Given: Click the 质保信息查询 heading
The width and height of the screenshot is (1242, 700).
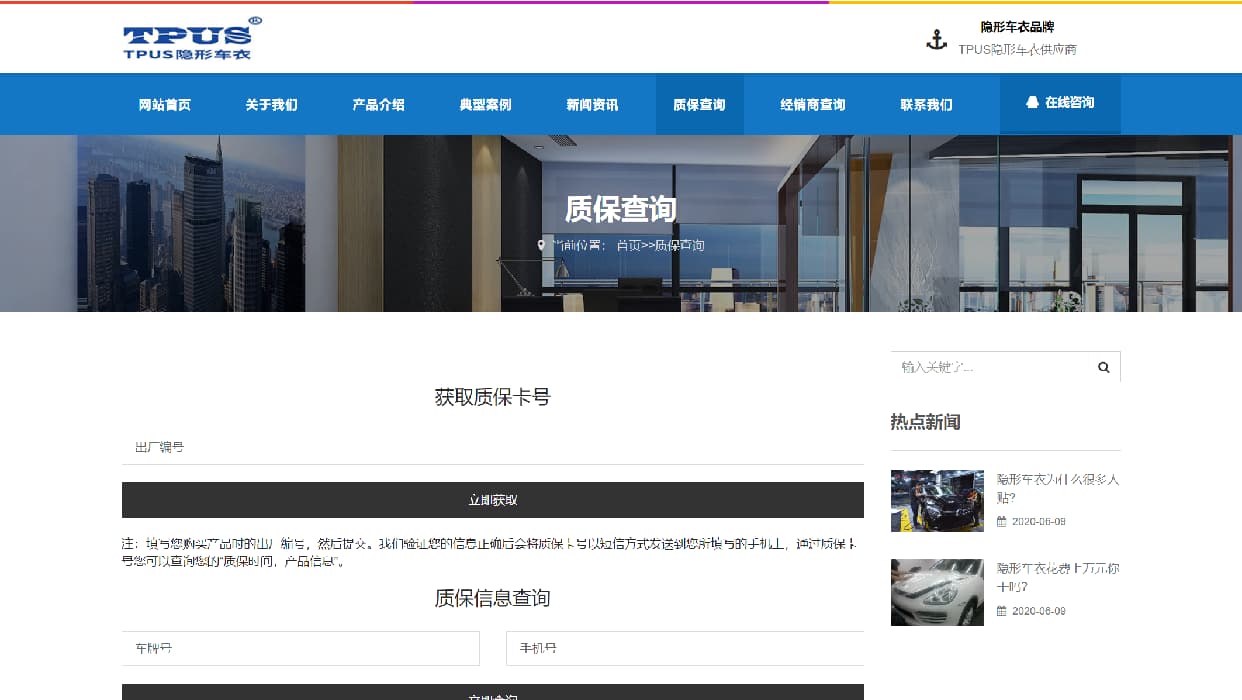Looking at the screenshot, I should tap(493, 598).
